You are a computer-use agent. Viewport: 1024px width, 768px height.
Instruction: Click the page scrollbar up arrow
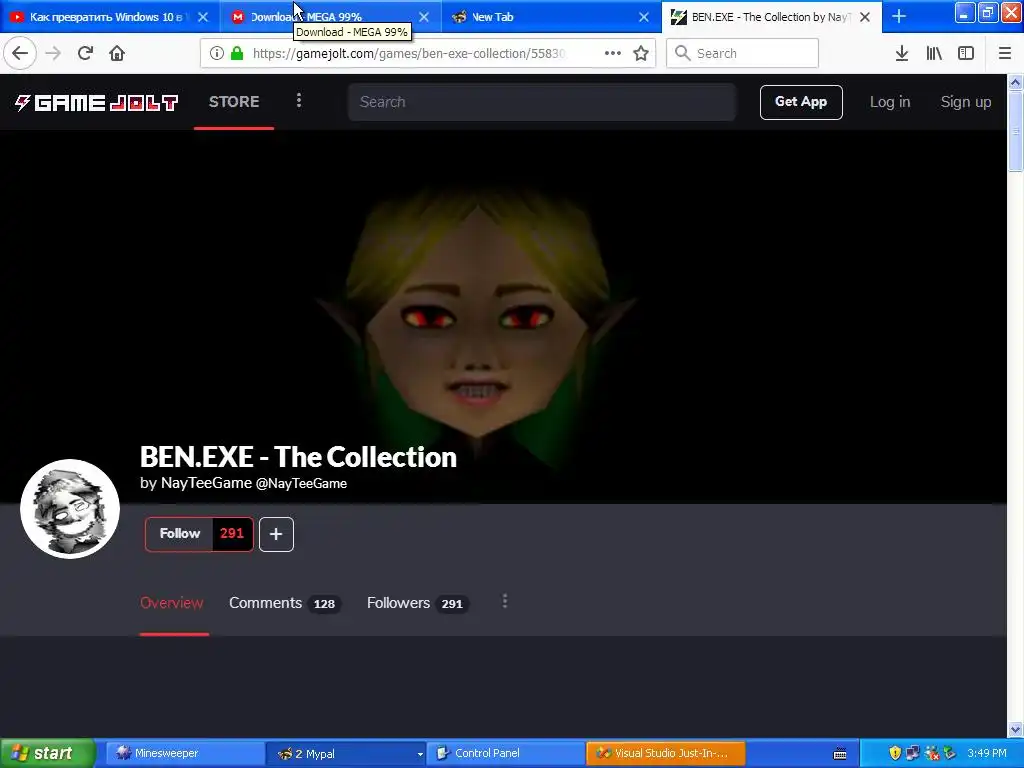click(x=1015, y=82)
